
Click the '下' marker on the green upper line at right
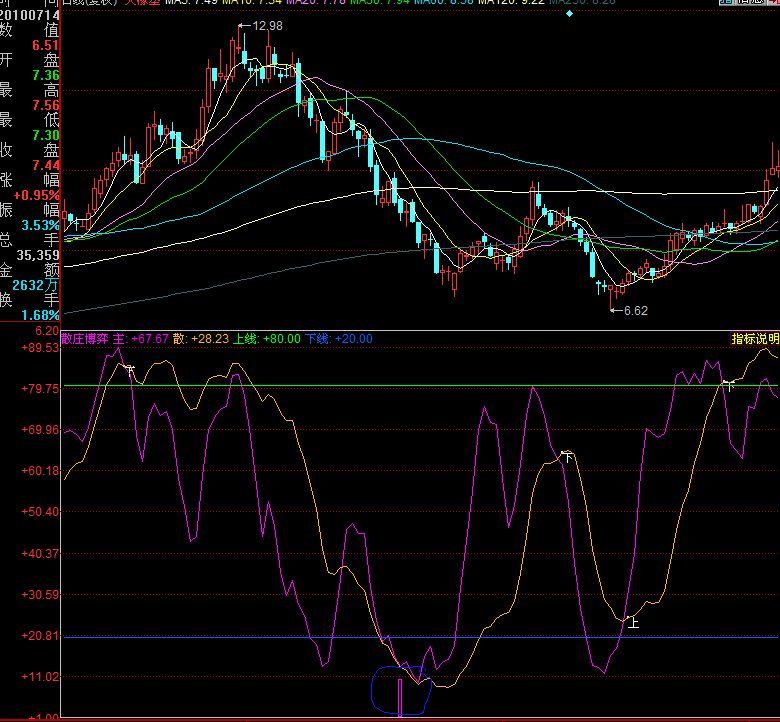pos(729,384)
